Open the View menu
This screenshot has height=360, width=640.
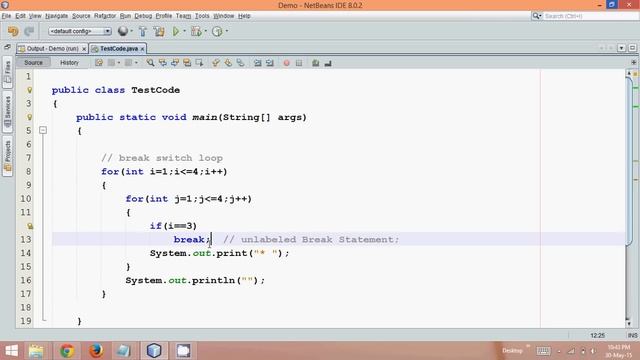35,16
